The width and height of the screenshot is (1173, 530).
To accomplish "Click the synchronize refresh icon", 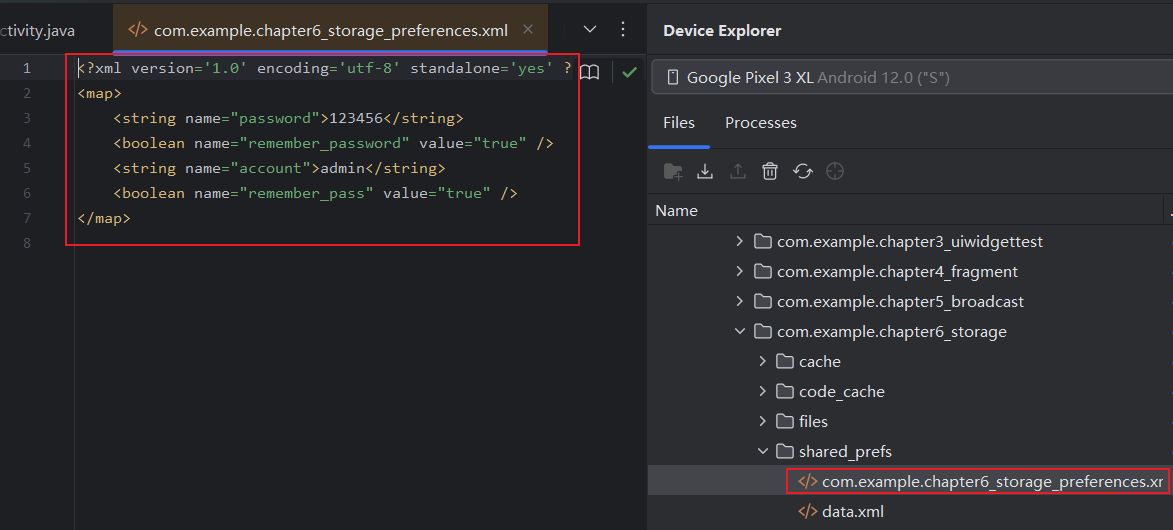I will click(802, 172).
